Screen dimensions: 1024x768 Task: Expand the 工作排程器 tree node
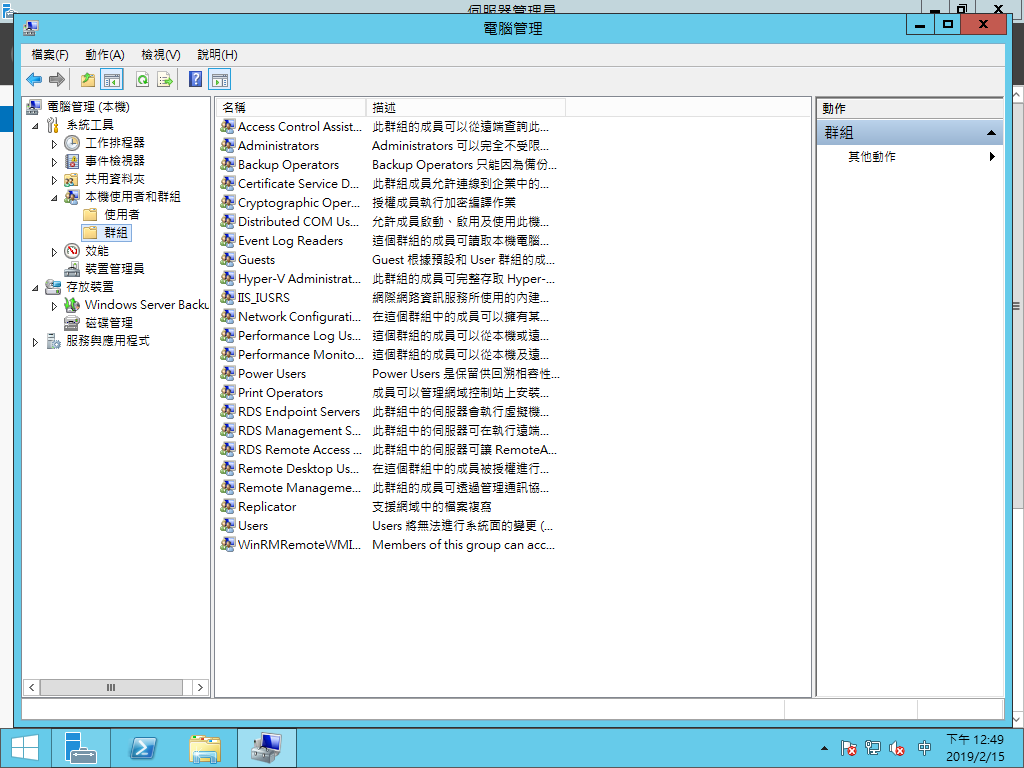tap(54, 143)
